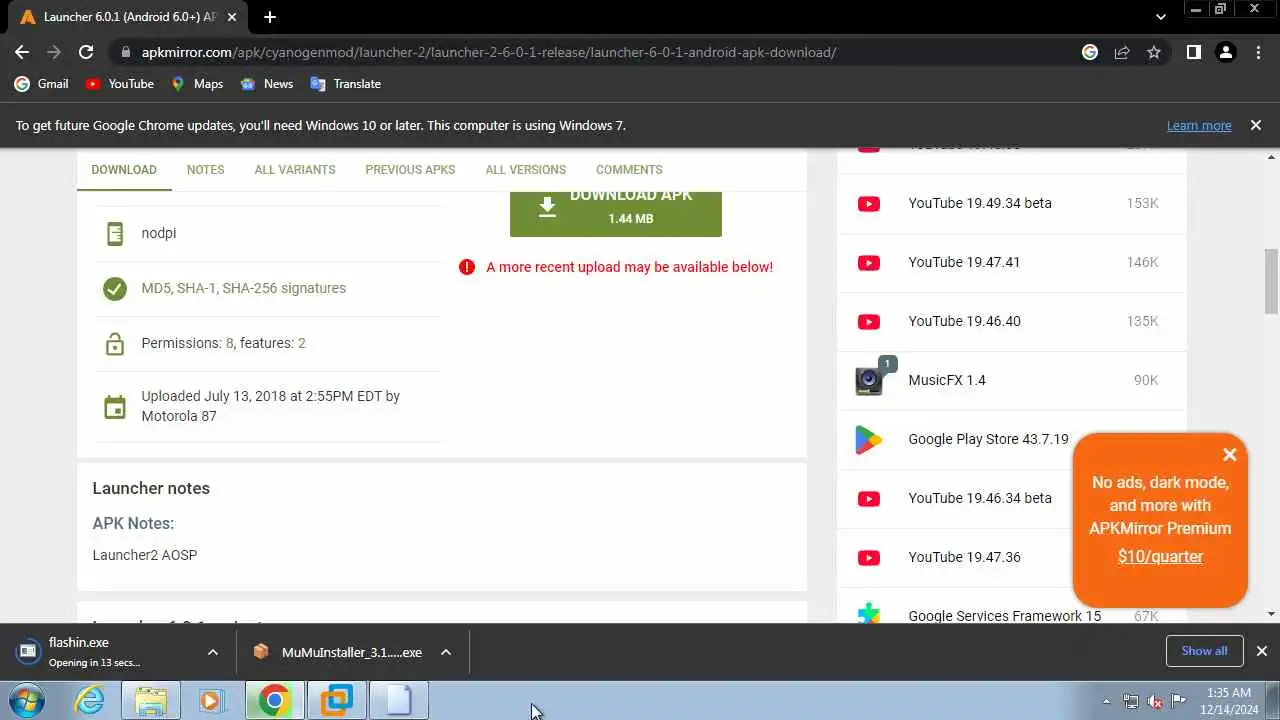Viewport: 1280px width, 720px height.
Task: Open File Explorer from the taskbar
Action: coord(151,700)
